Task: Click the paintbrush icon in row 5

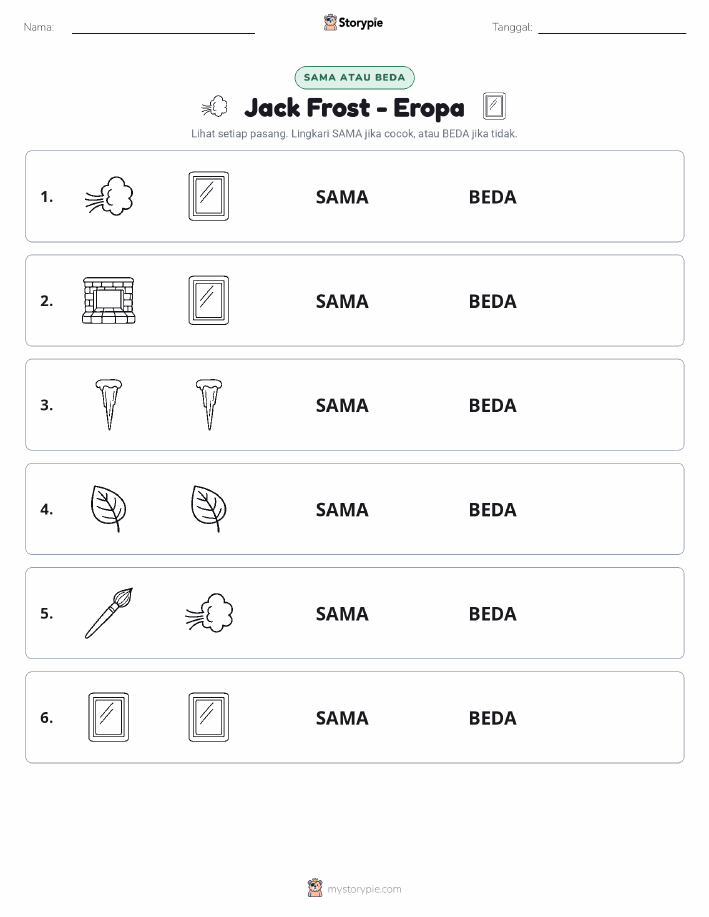Action: (109, 613)
